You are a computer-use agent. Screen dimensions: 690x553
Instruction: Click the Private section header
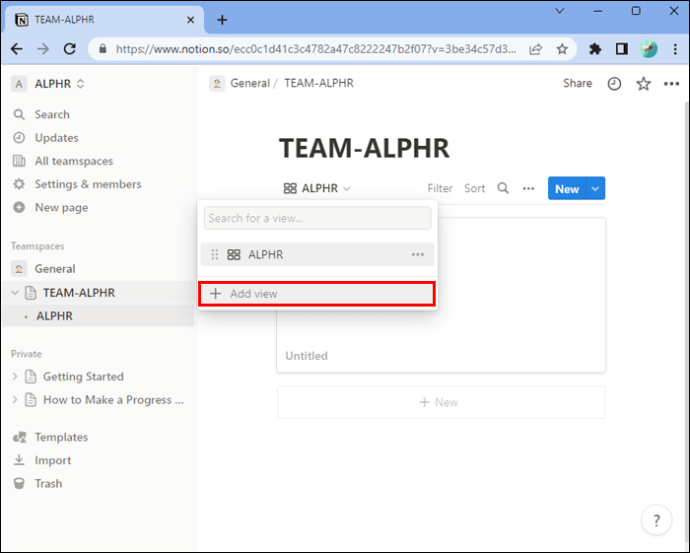tap(26, 354)
